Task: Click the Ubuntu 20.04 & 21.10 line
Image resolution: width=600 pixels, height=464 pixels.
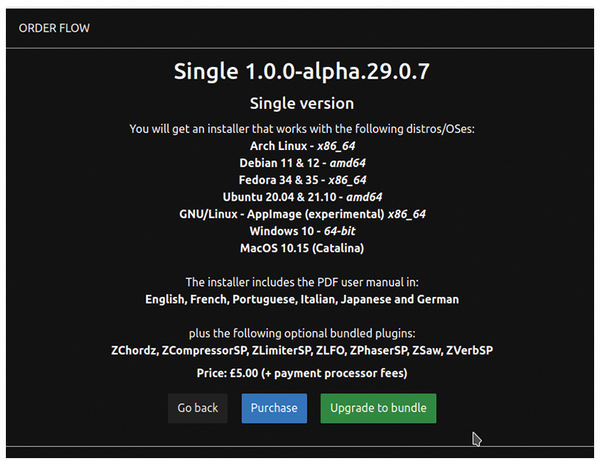Action: tap(302, 197)
